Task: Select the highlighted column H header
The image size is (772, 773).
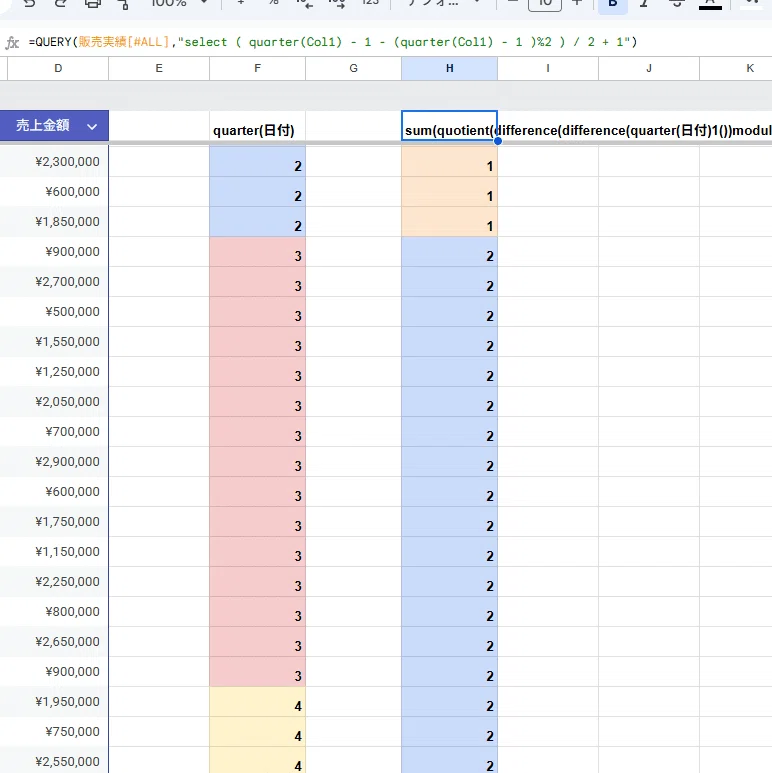Action: [450, 69]
